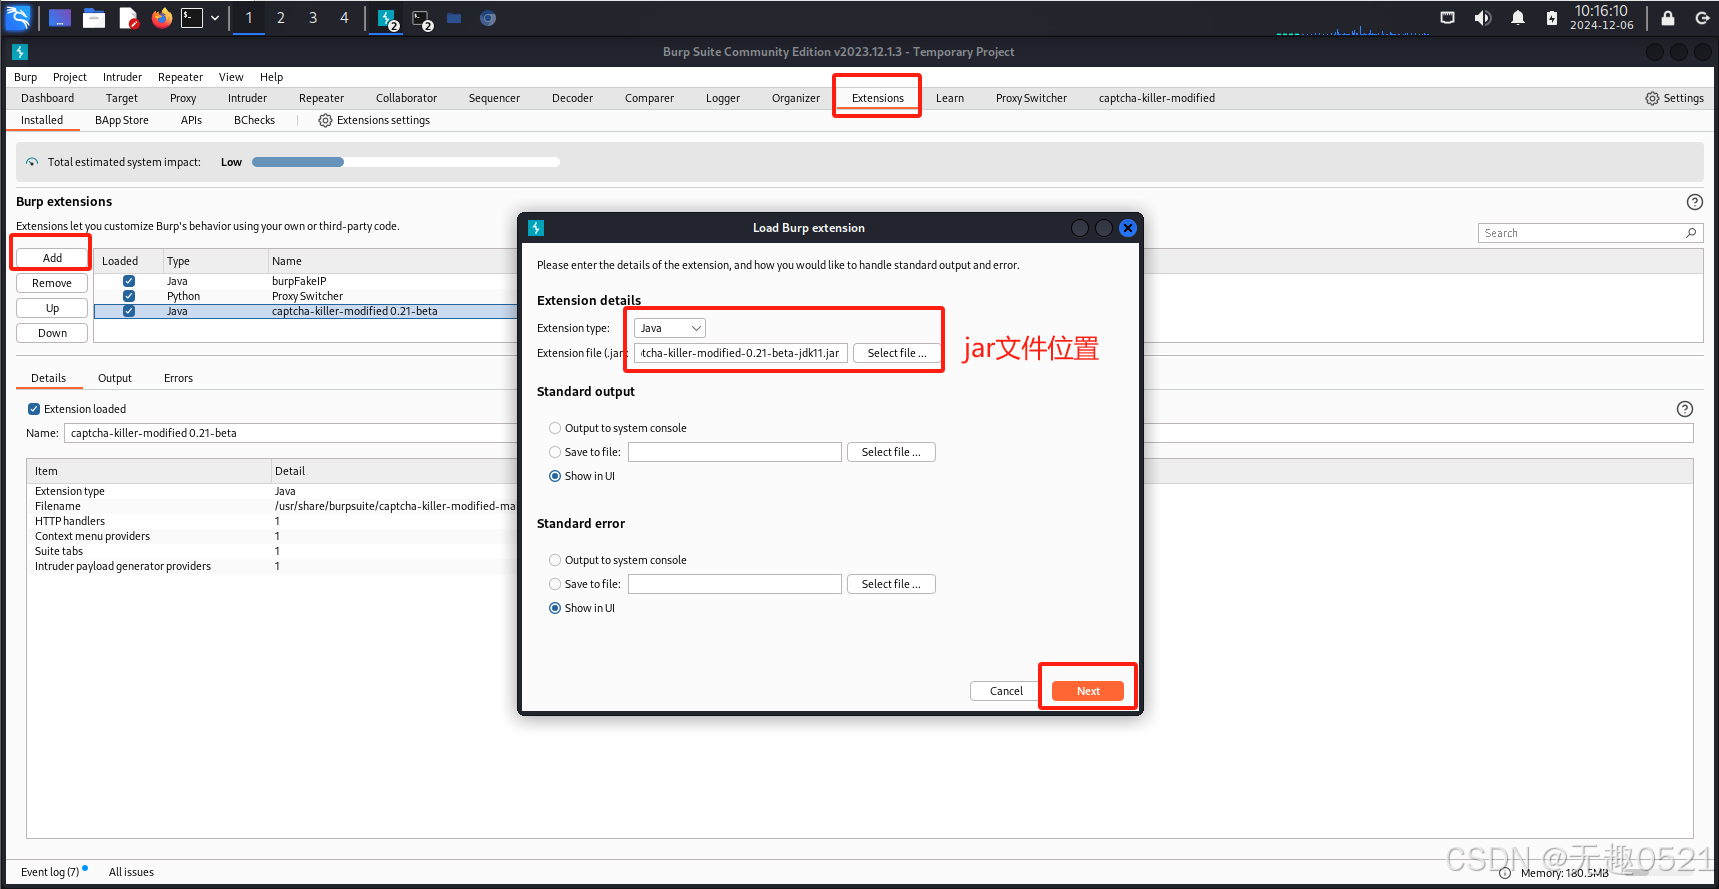Open help for Burp extensions
This screenshot has height=889, width=1719.
[x=1694, y=202]
